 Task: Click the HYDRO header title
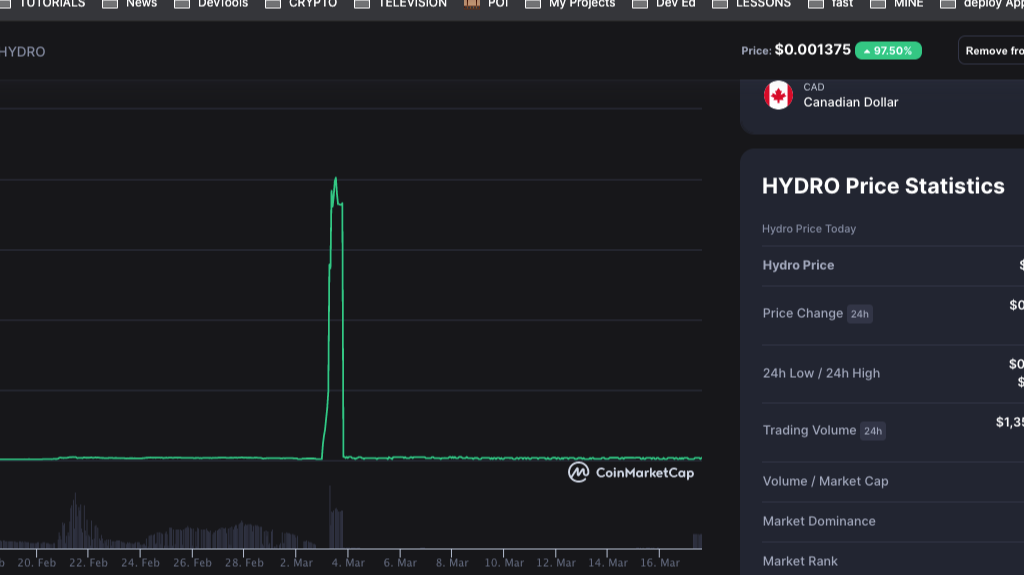point(22,52)
